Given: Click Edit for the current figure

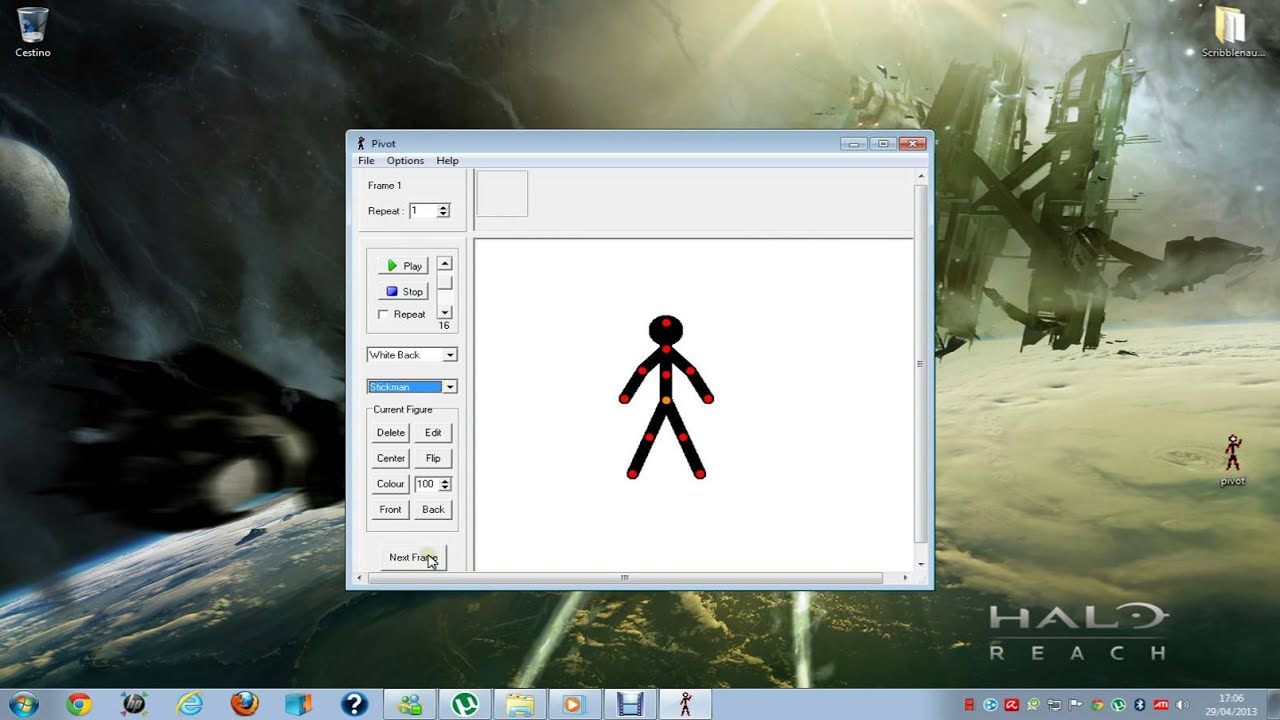Looking at the screenshot, I should pos(433,433).
